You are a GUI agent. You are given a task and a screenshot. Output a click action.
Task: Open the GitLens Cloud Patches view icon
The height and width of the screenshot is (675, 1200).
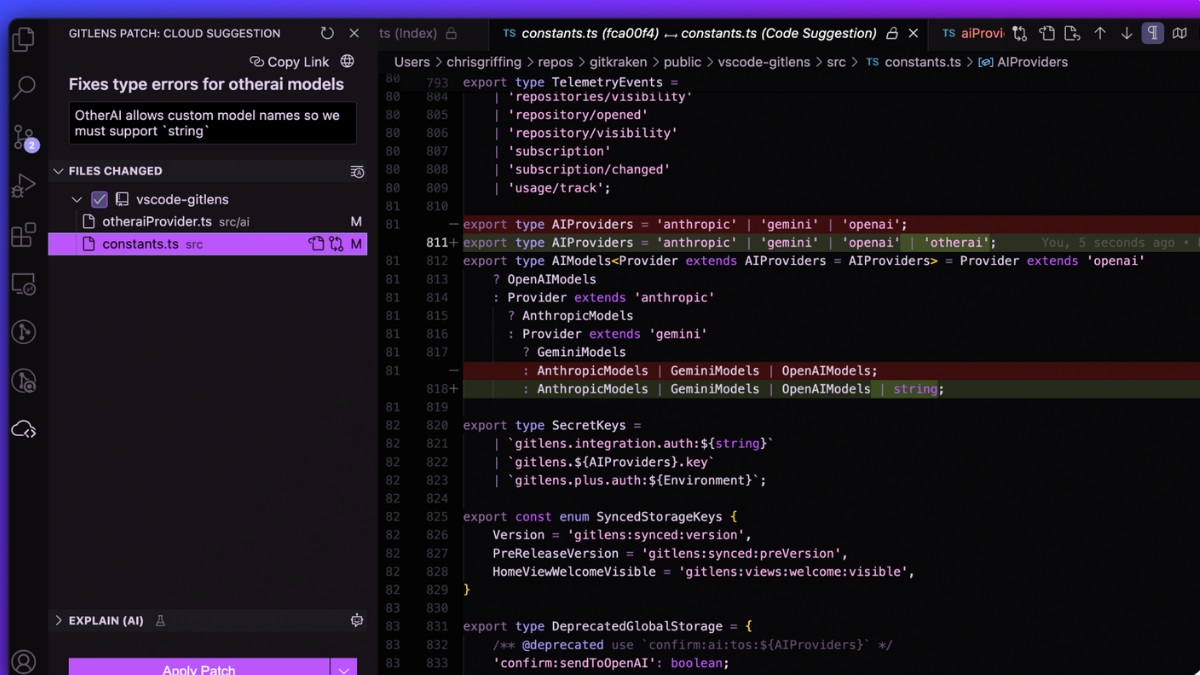pos(23,430)
